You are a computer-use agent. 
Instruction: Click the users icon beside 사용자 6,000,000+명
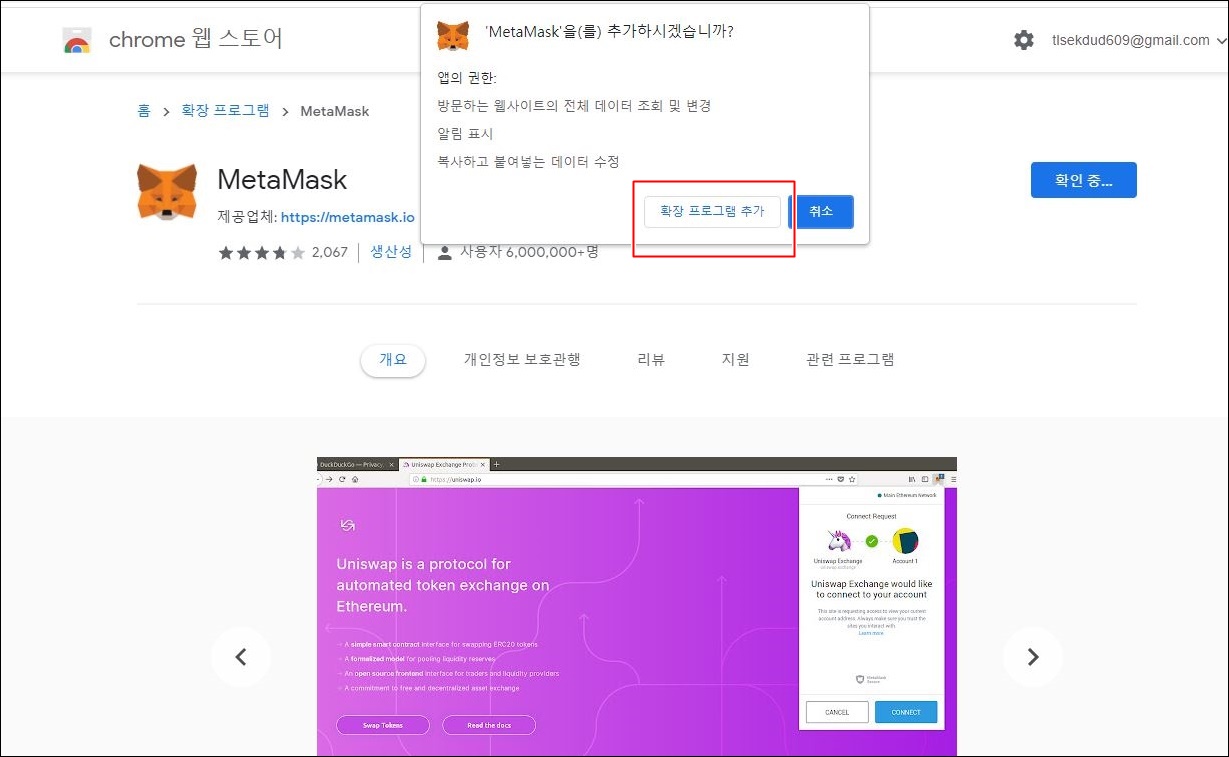coord(445,252)
